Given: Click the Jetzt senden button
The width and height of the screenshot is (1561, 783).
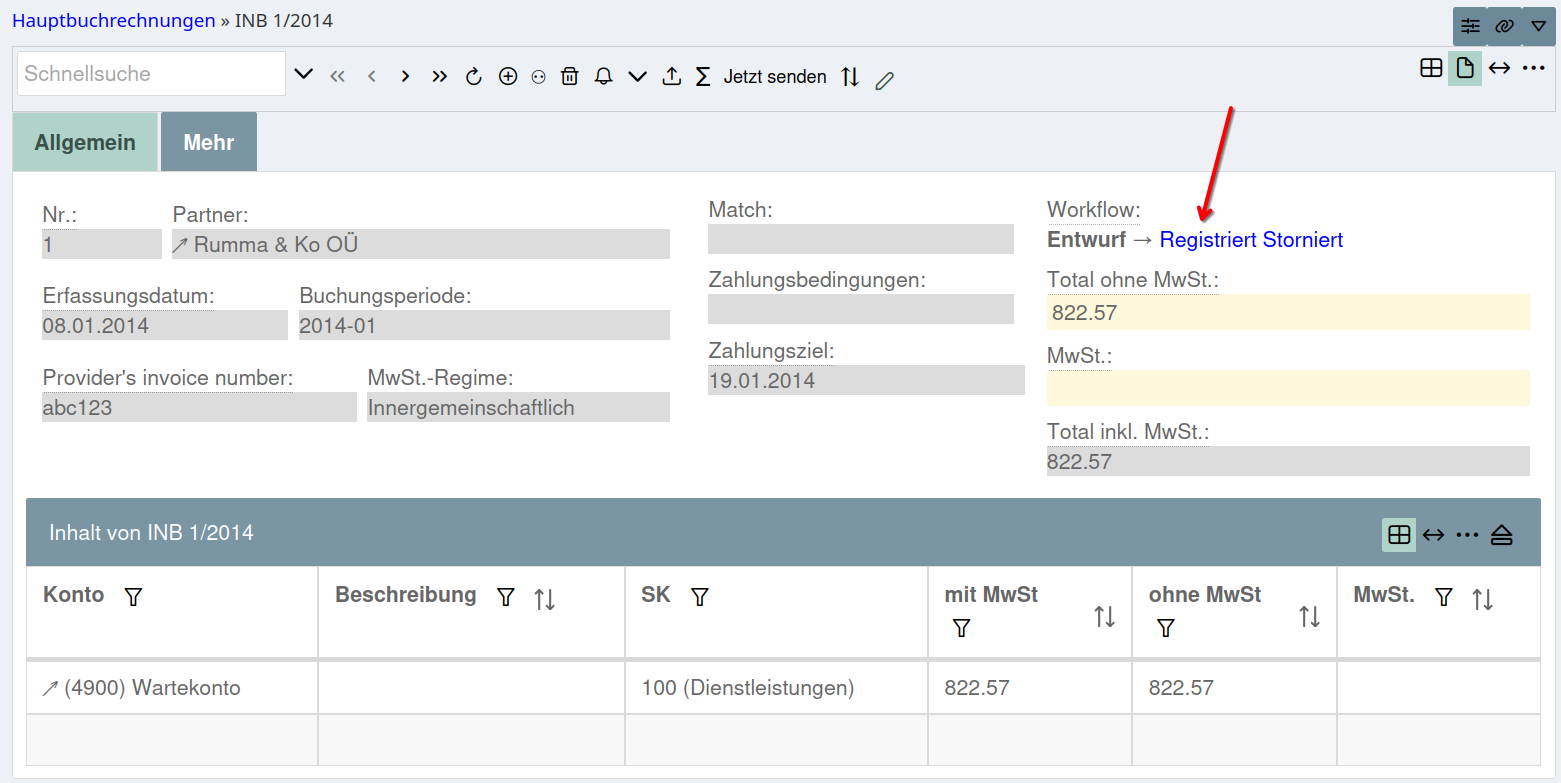Looking at the screenshot, I should pyautogui.click(x=775, y=76).
